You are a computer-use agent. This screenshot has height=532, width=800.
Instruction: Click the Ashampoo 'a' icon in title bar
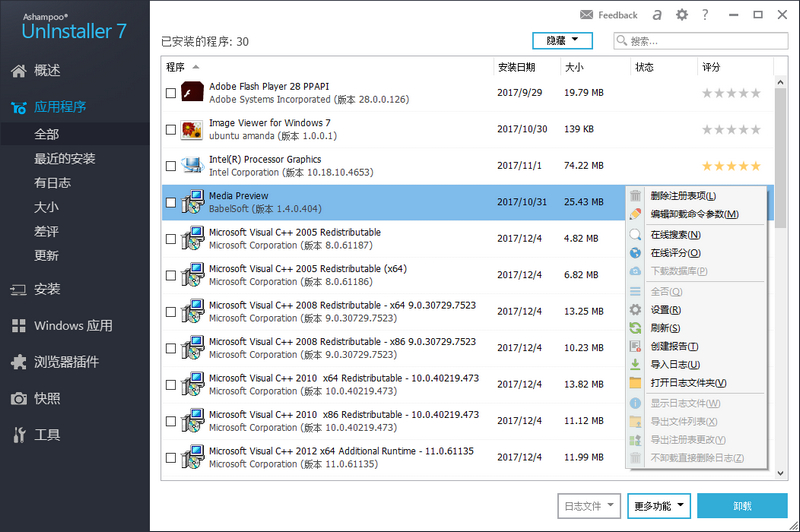(657, 15)
